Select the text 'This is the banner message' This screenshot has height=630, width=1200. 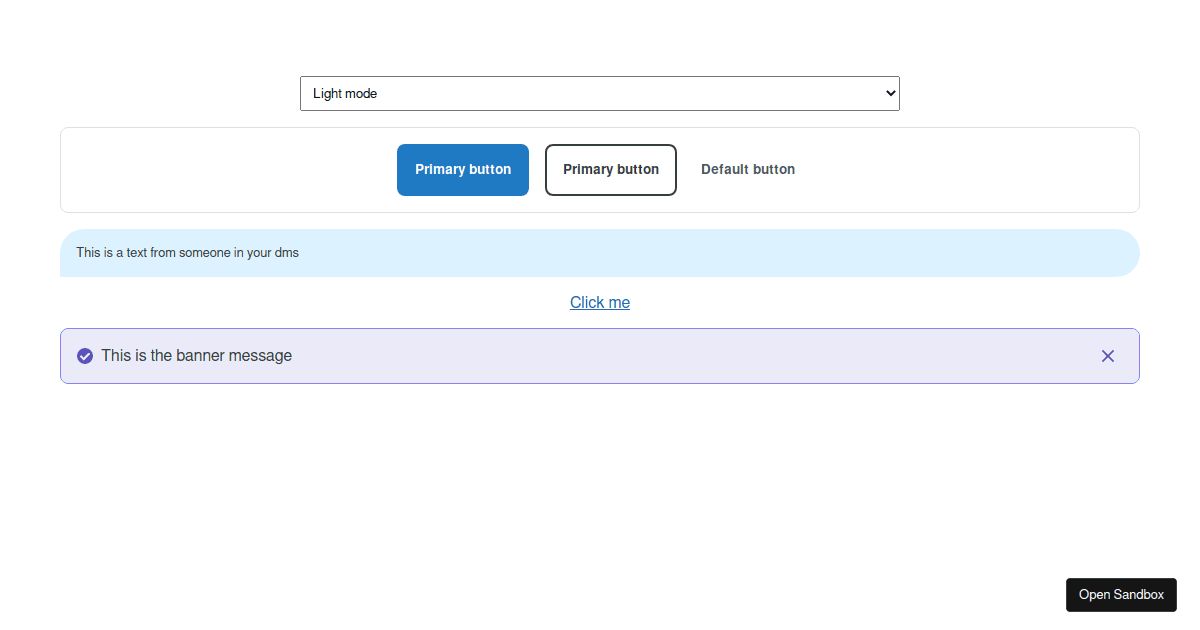coord(197,356)
